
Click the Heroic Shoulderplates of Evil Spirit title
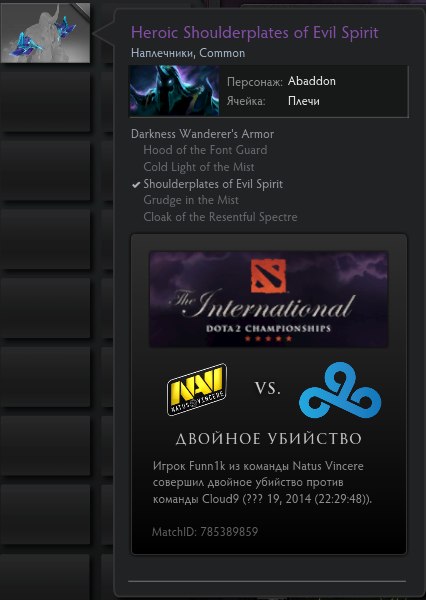click(x=255, y=33)
